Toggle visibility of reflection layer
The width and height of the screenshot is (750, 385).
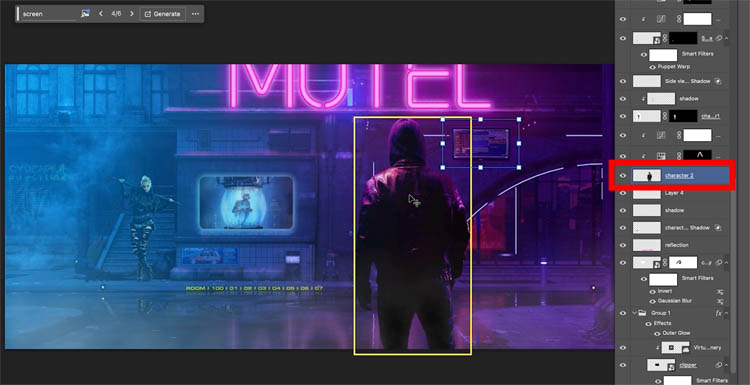click(x=623, y=245)
